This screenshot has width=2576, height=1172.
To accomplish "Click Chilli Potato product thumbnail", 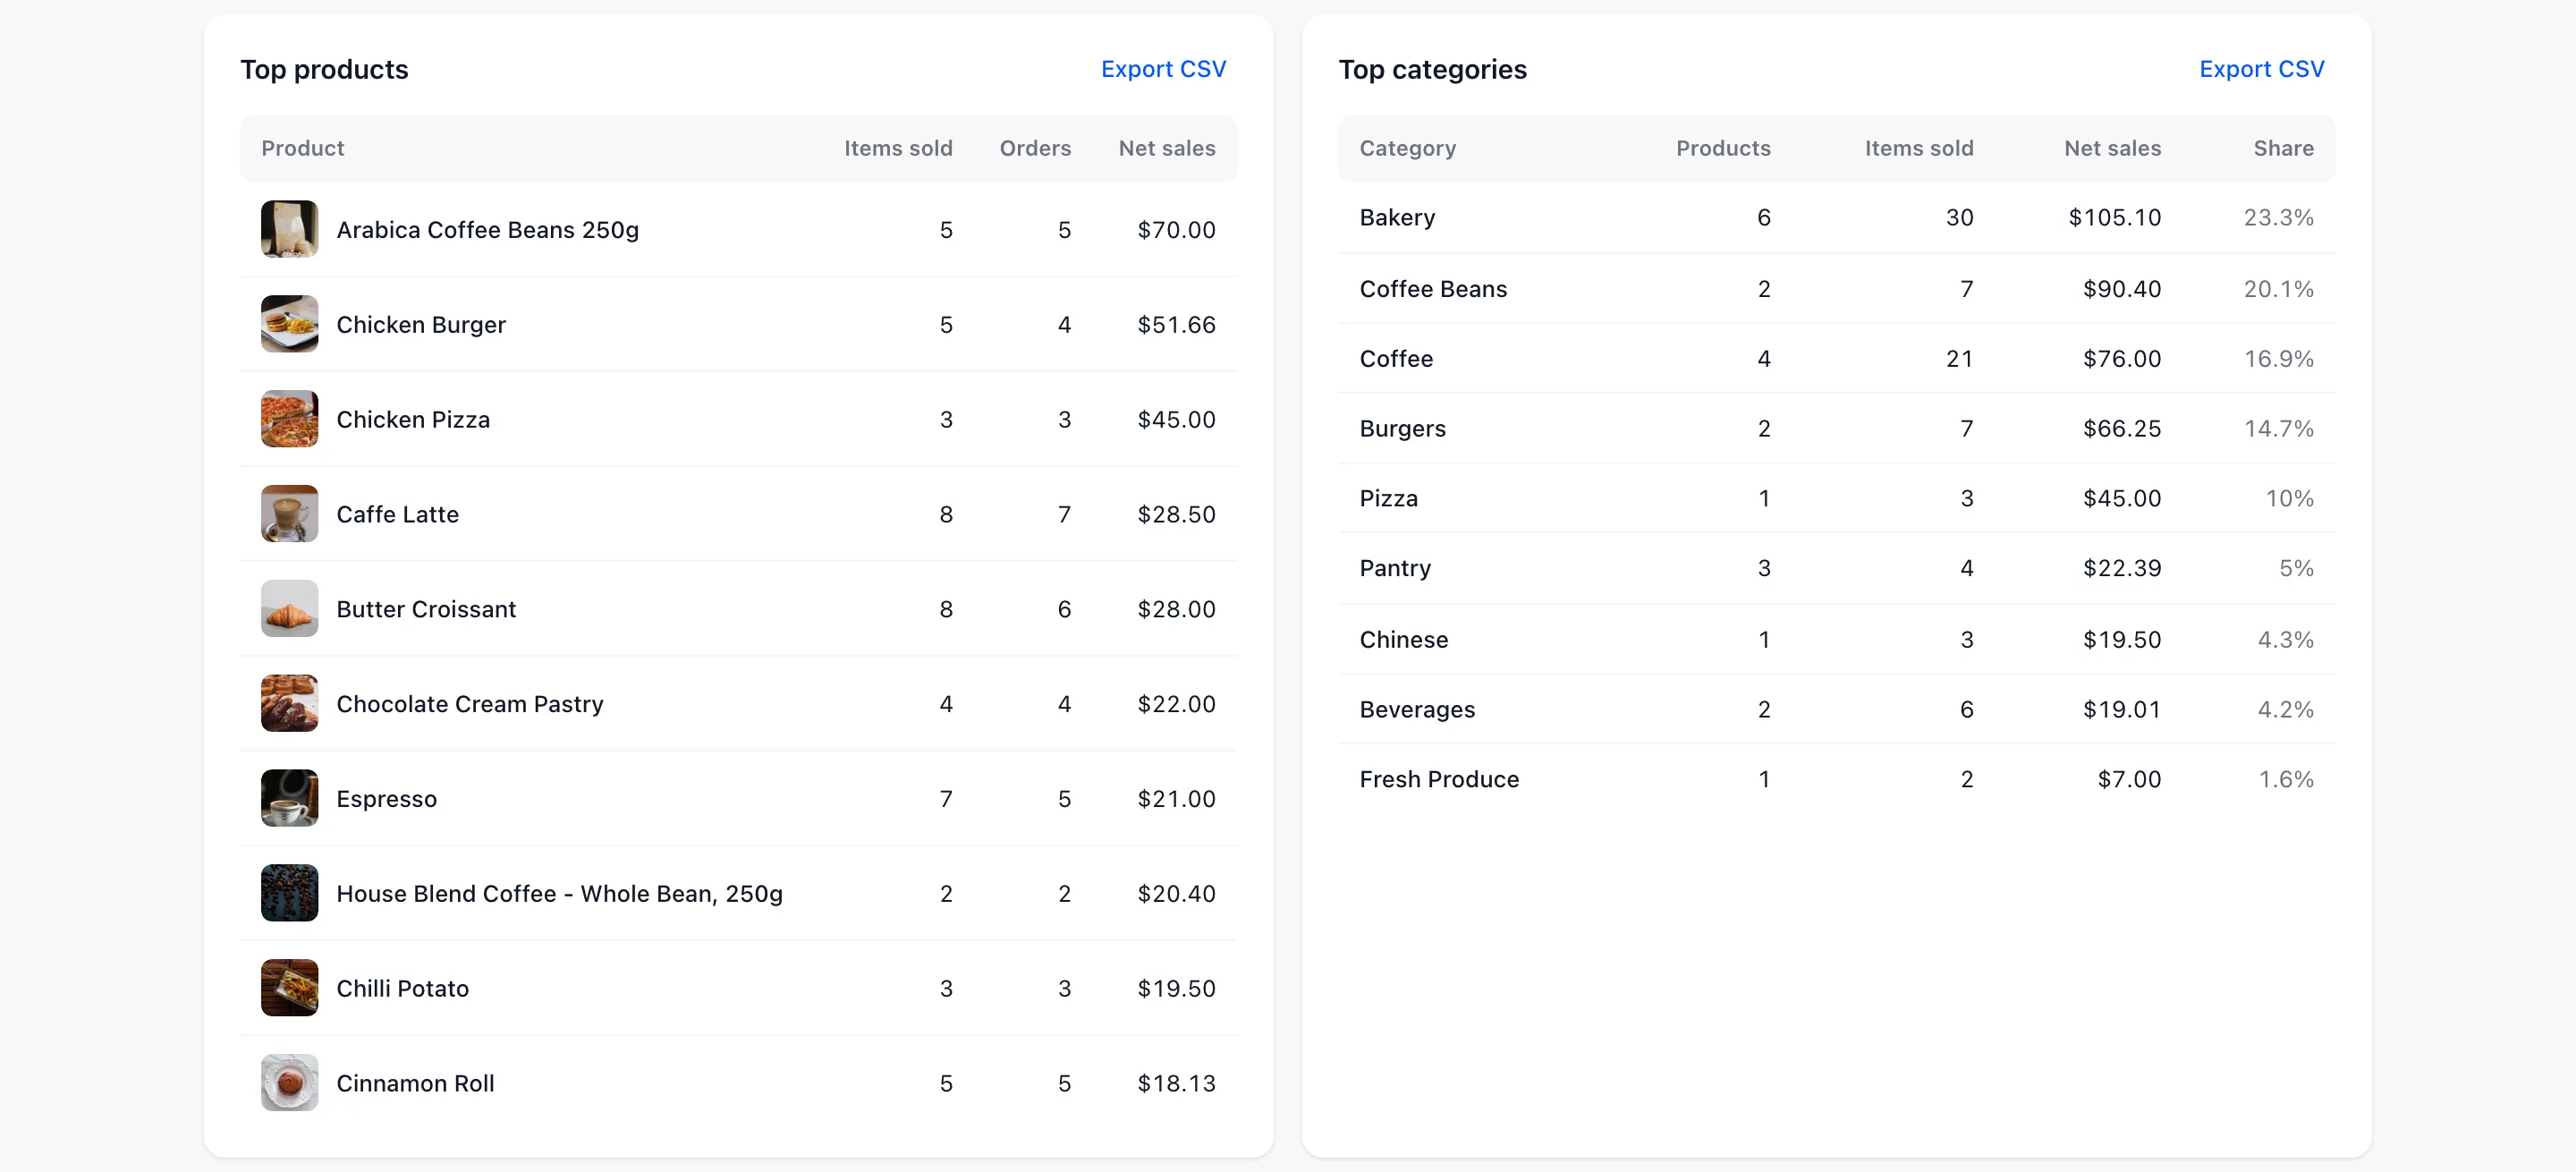I will click(x=289, y=988).
